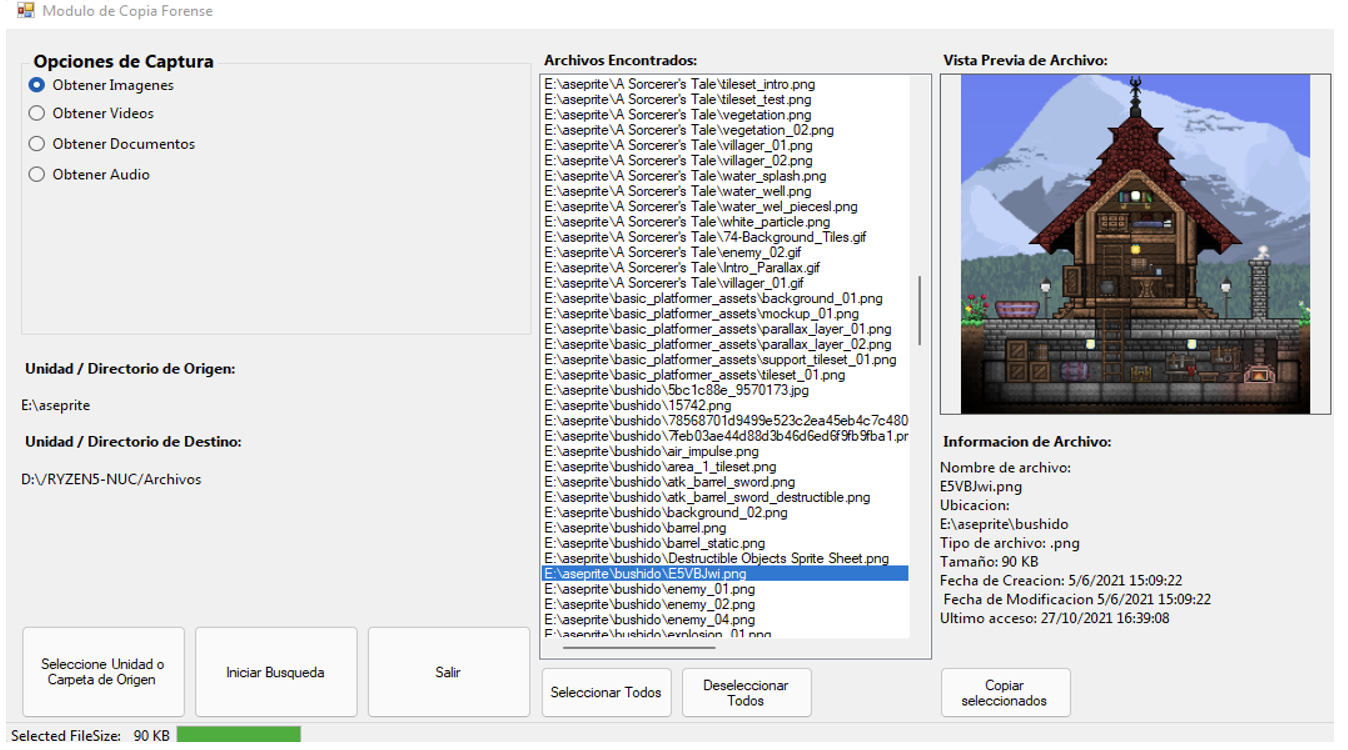Select atk_barrel_sword.png list entry
The width and height of the screenshot is (1348, 750).
click(x=725, y=482)
